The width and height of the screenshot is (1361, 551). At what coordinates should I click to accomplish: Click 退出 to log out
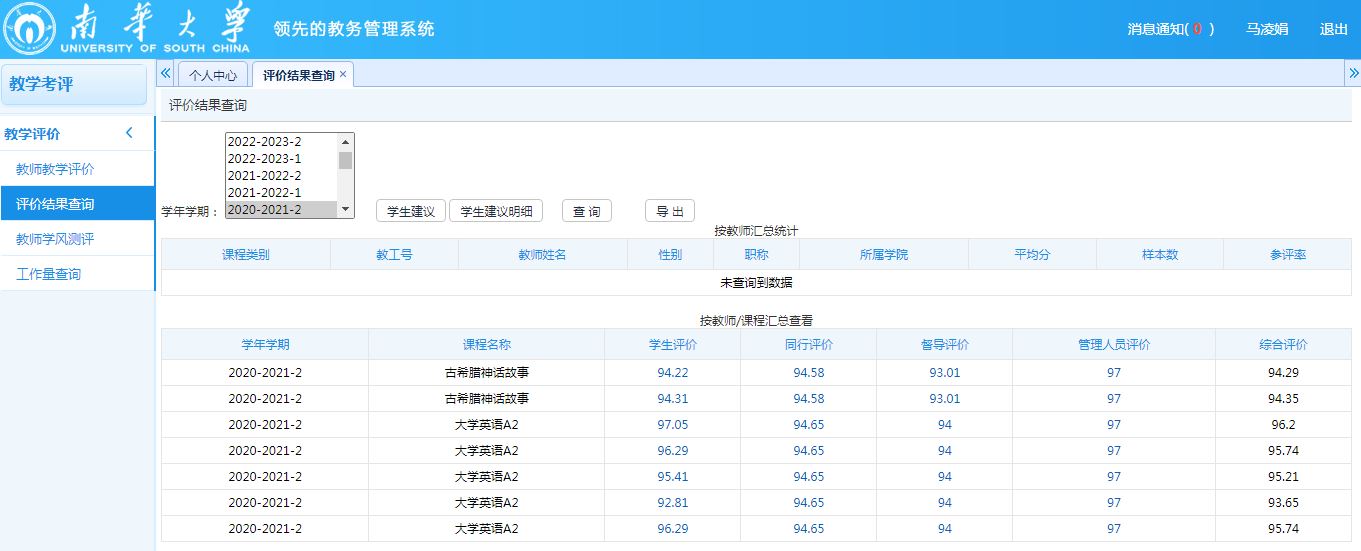(x=1333, y=29)
